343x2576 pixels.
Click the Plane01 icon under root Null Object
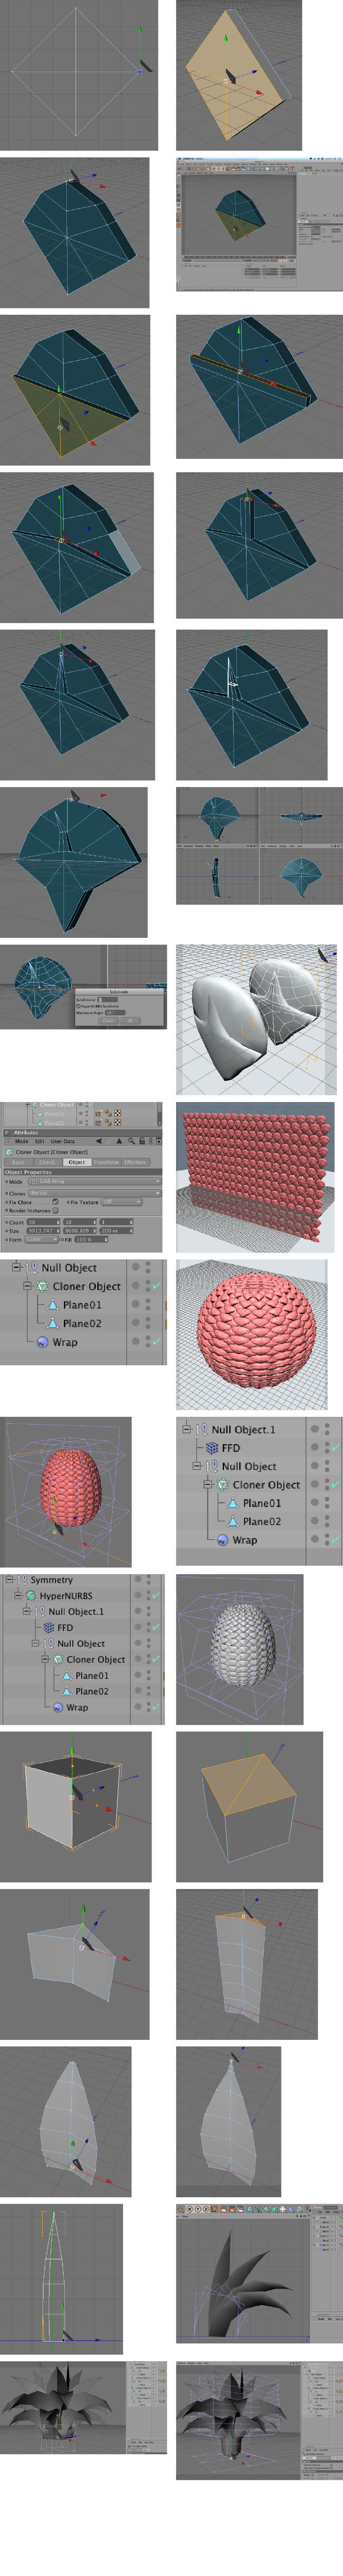tap(53, 1305)
